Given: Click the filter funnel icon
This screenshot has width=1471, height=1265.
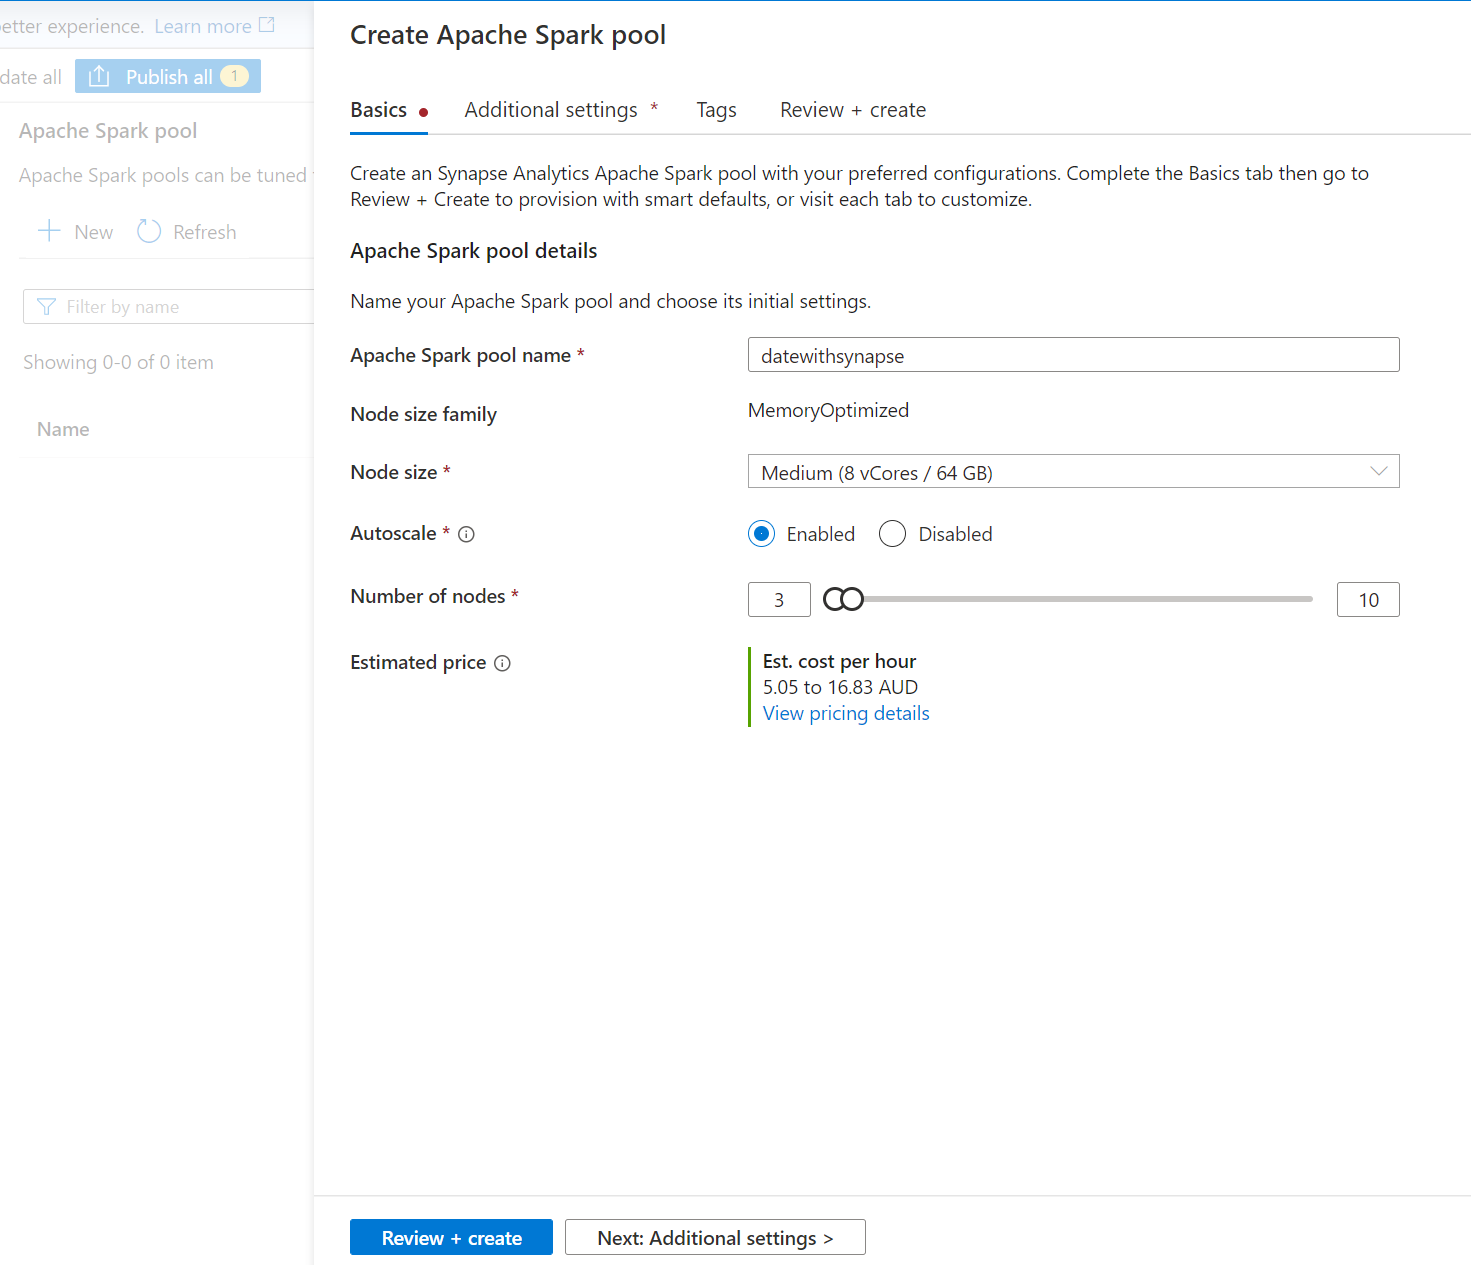Looking at the screenshot, I should 46,307.
